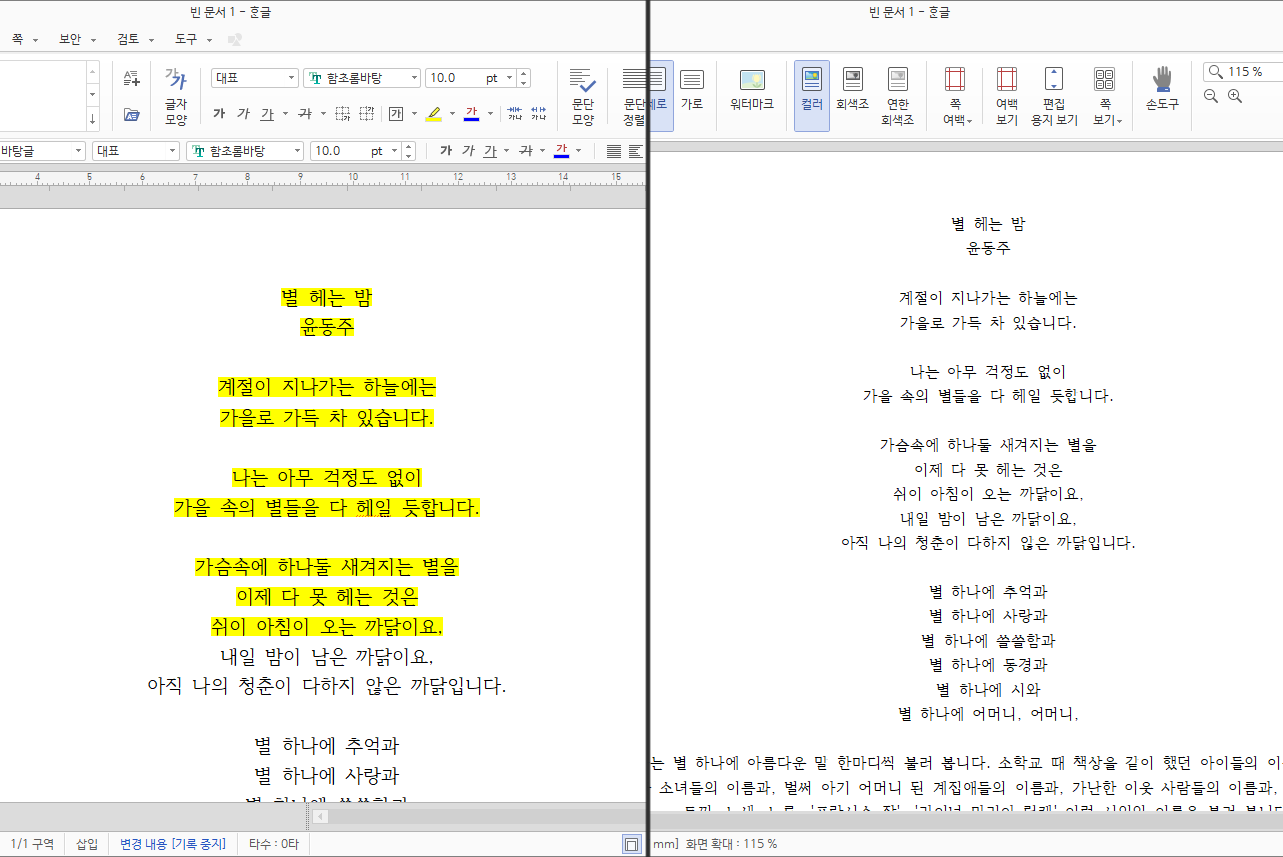The image size is (1283, 857).
Task: Switch to 연한 회색조 light grayscale mode
Action: click(x=898, y=97)
